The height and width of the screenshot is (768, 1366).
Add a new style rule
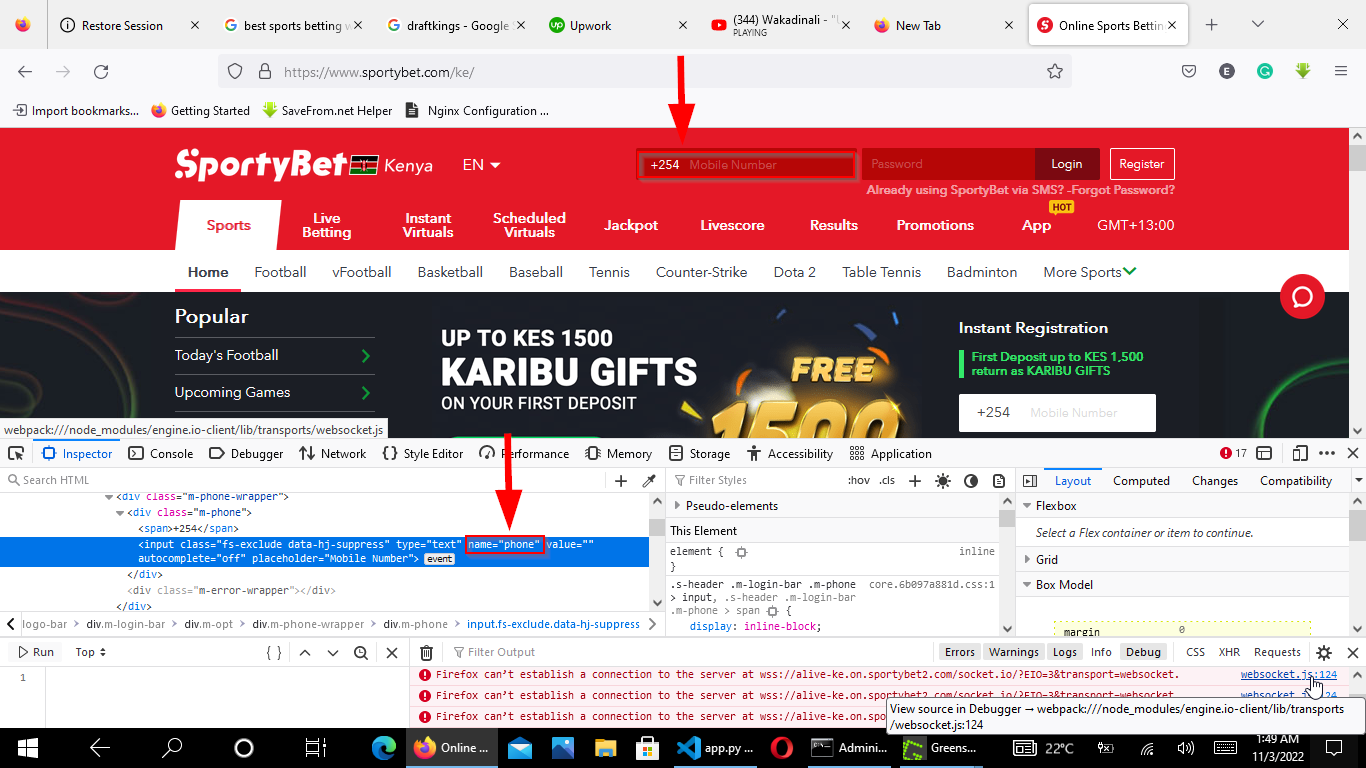coord(914,481)
